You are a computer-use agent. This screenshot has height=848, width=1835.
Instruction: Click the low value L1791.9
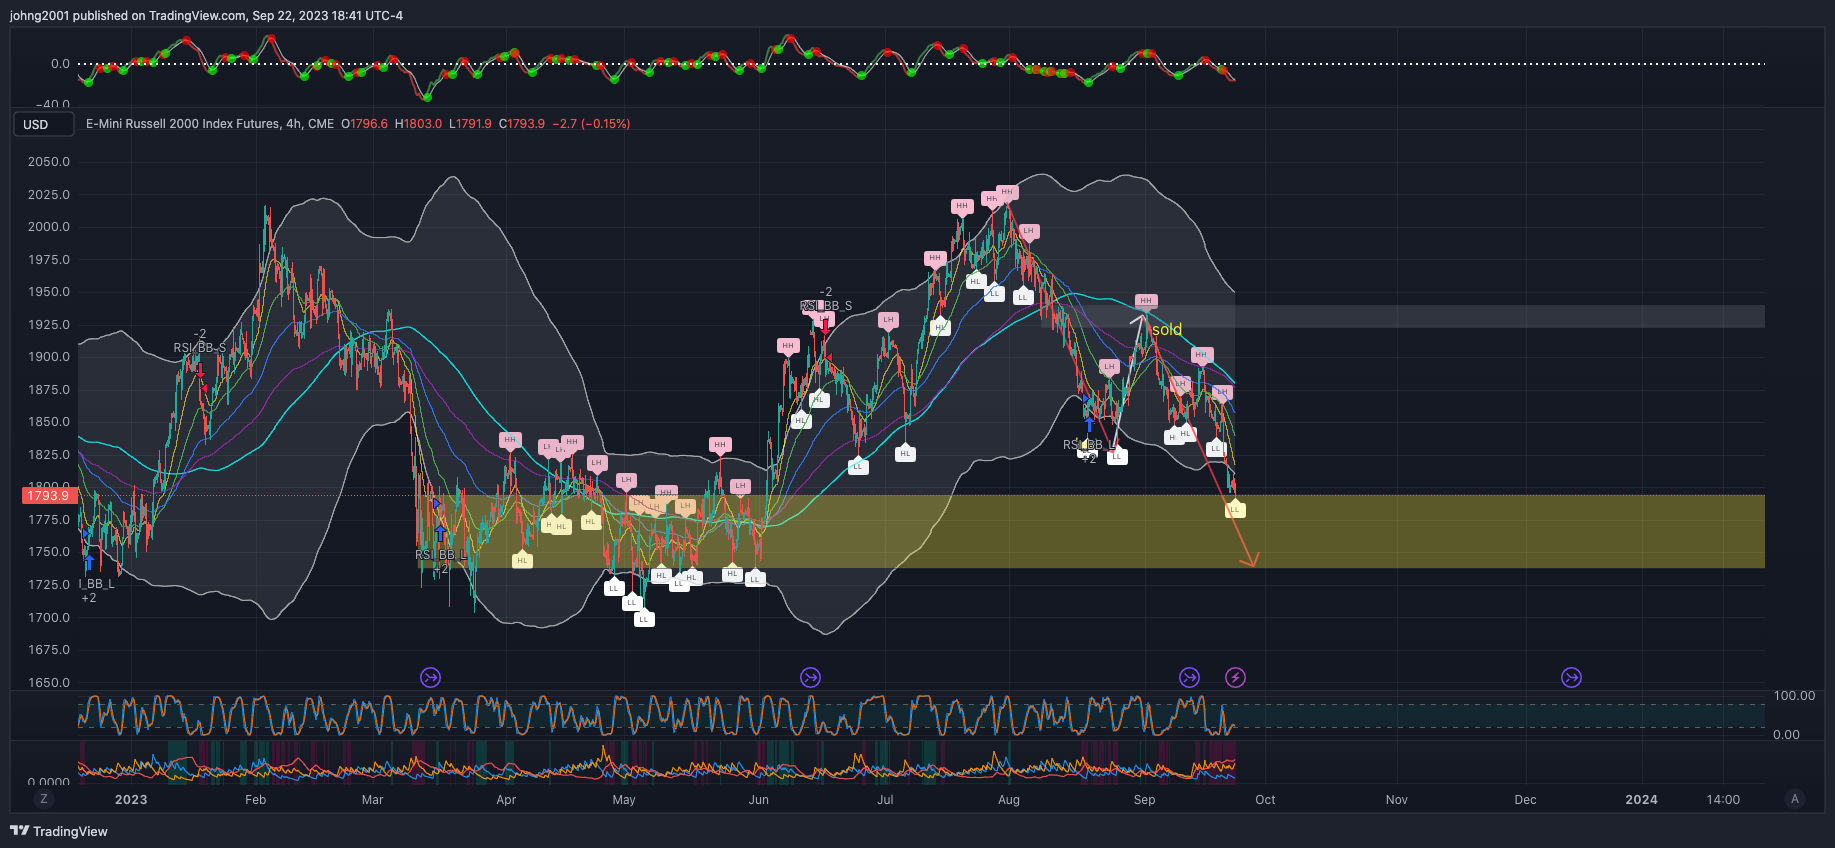pyautogui.click(x=470, y=124)
